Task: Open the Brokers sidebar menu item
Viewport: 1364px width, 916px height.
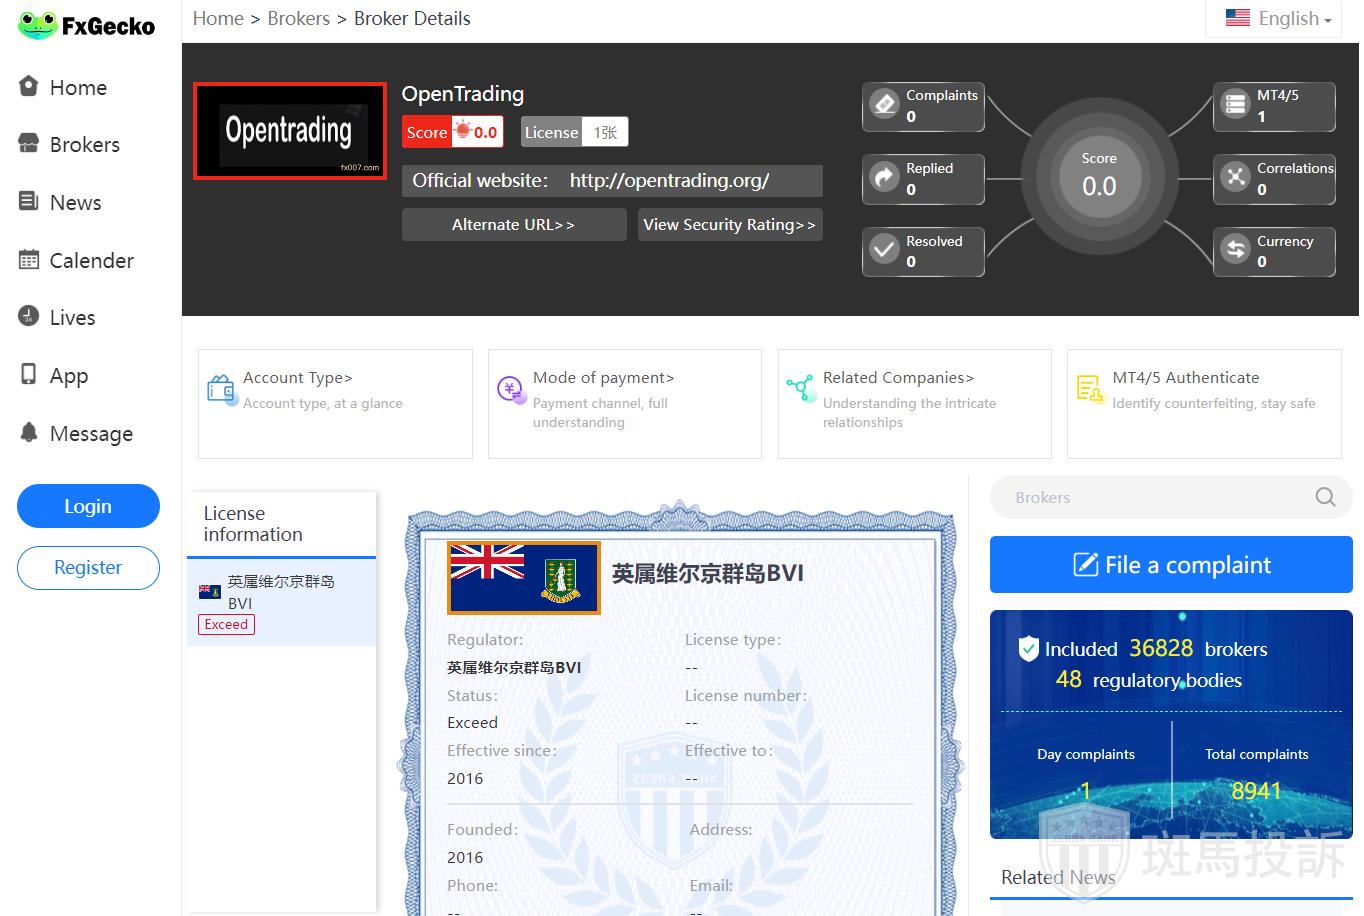Action: point(84,145)
